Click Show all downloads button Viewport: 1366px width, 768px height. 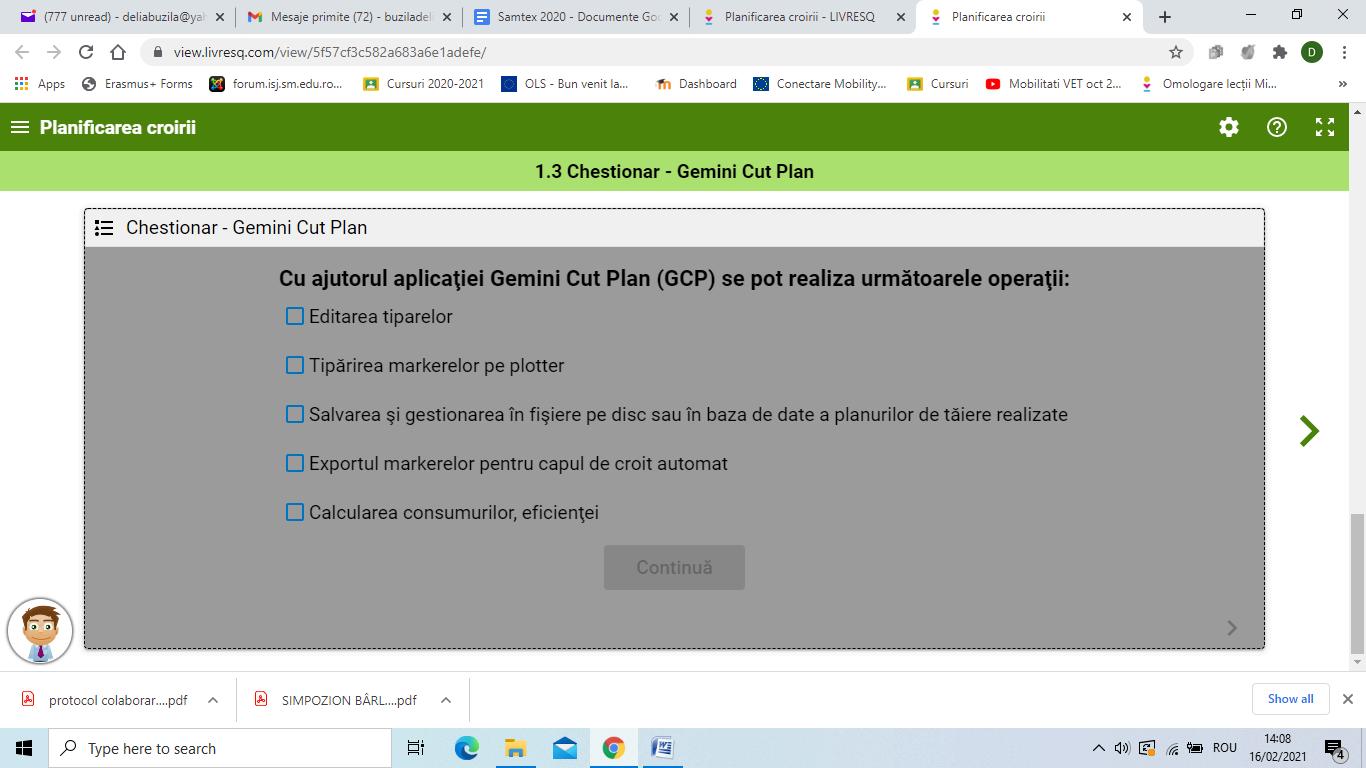coord(1290,699)
